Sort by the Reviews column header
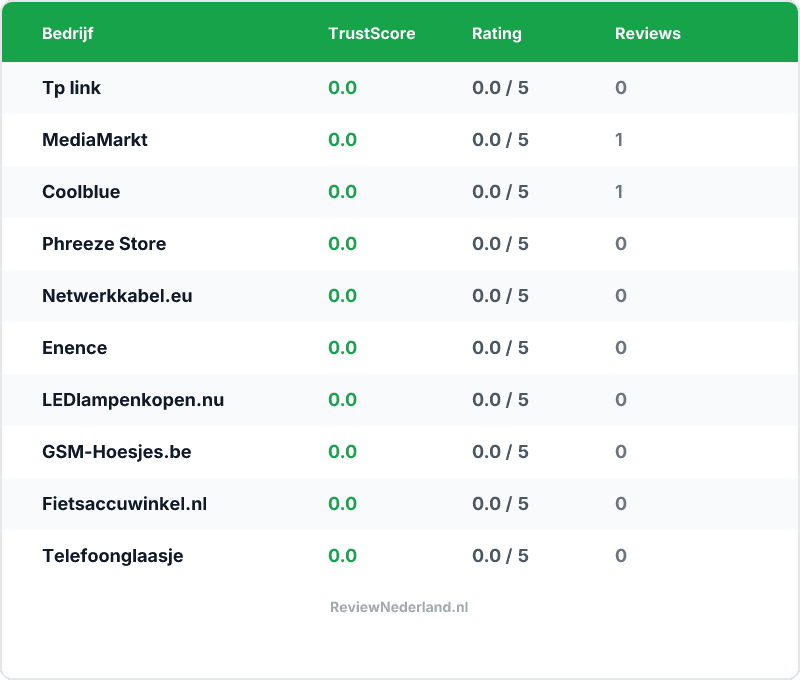Viewport: 800px width, 680px height. pyautogui.click(x=647, y=33)
